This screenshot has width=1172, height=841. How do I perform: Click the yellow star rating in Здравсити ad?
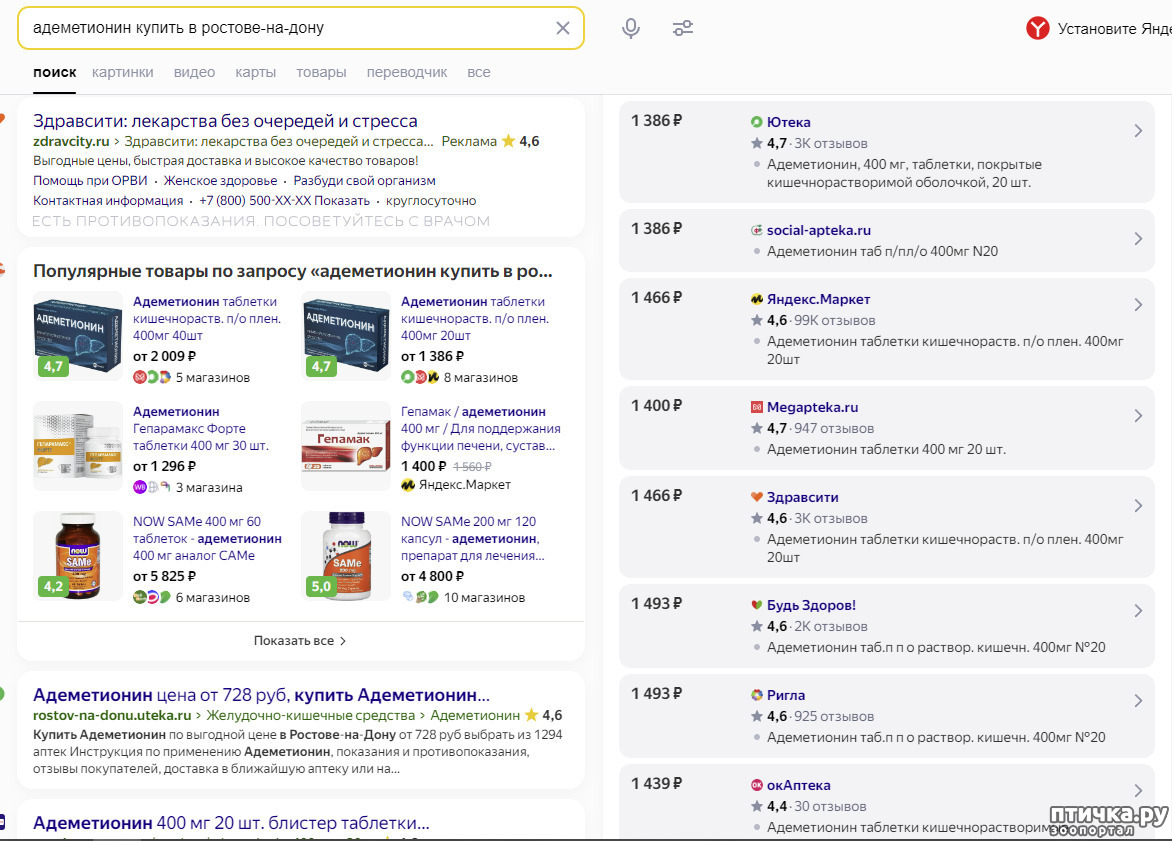coord(508,141)
